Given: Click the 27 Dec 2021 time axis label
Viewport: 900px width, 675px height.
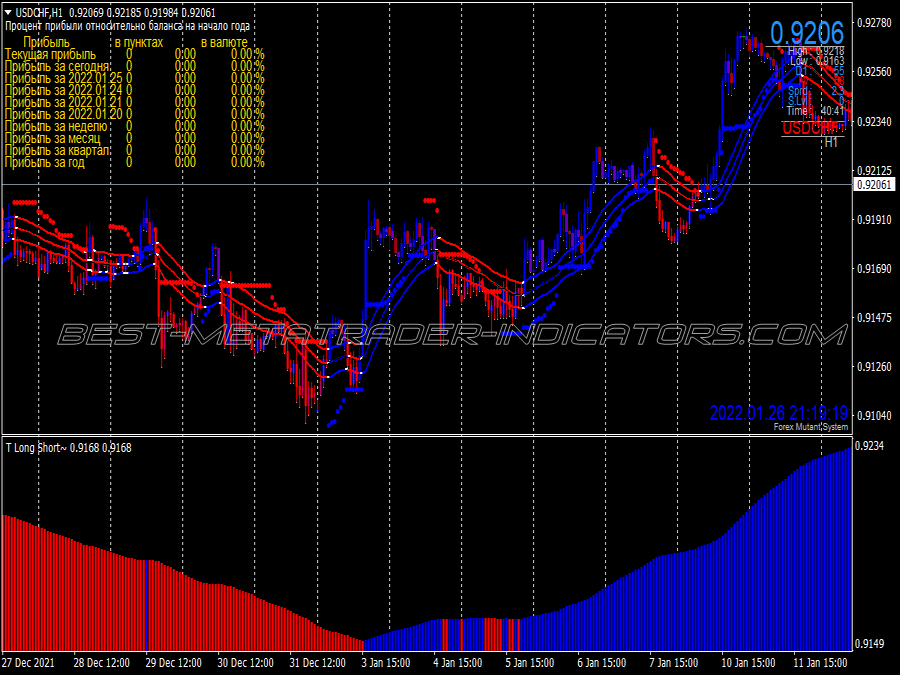Looking at the screenshot, I should 28,662.
